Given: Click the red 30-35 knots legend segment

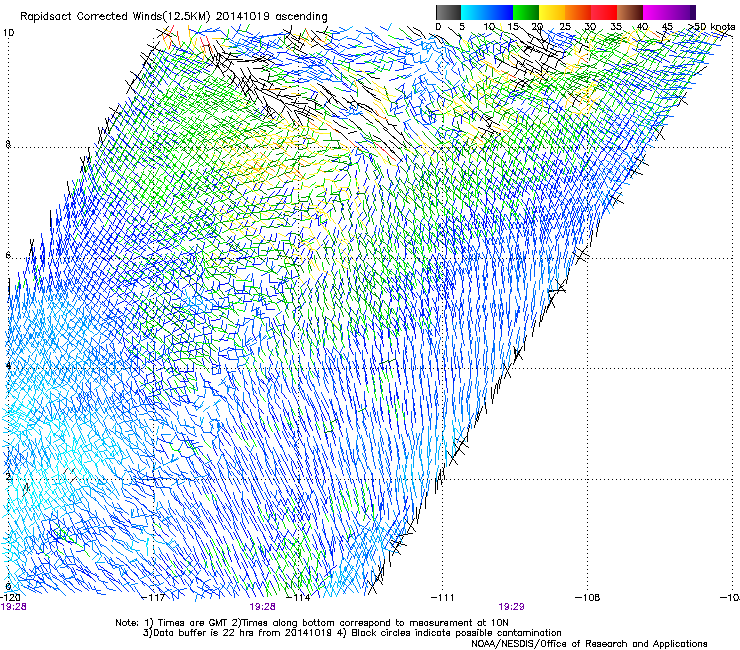Looking at the screenshot, I should pyautogui.click(x=604, y=12).
